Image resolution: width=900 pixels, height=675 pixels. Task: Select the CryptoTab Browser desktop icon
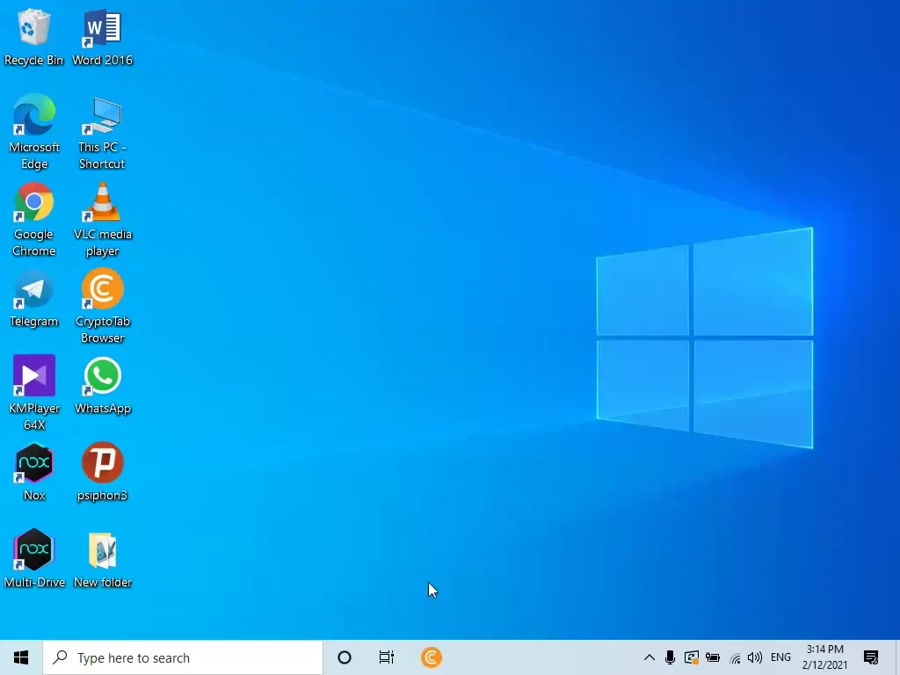tap(102, 307)
